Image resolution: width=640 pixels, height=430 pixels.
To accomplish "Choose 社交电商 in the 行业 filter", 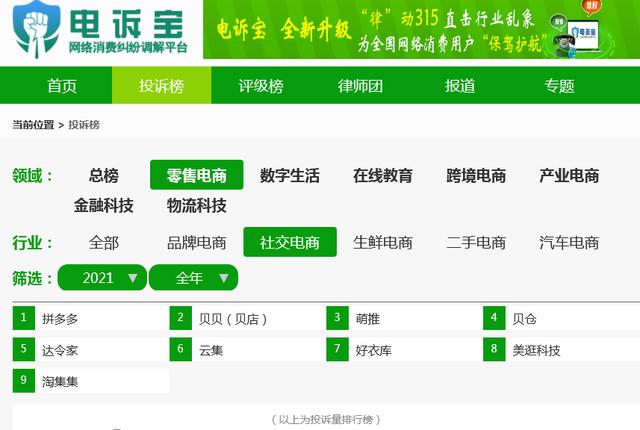I will 290,242.
